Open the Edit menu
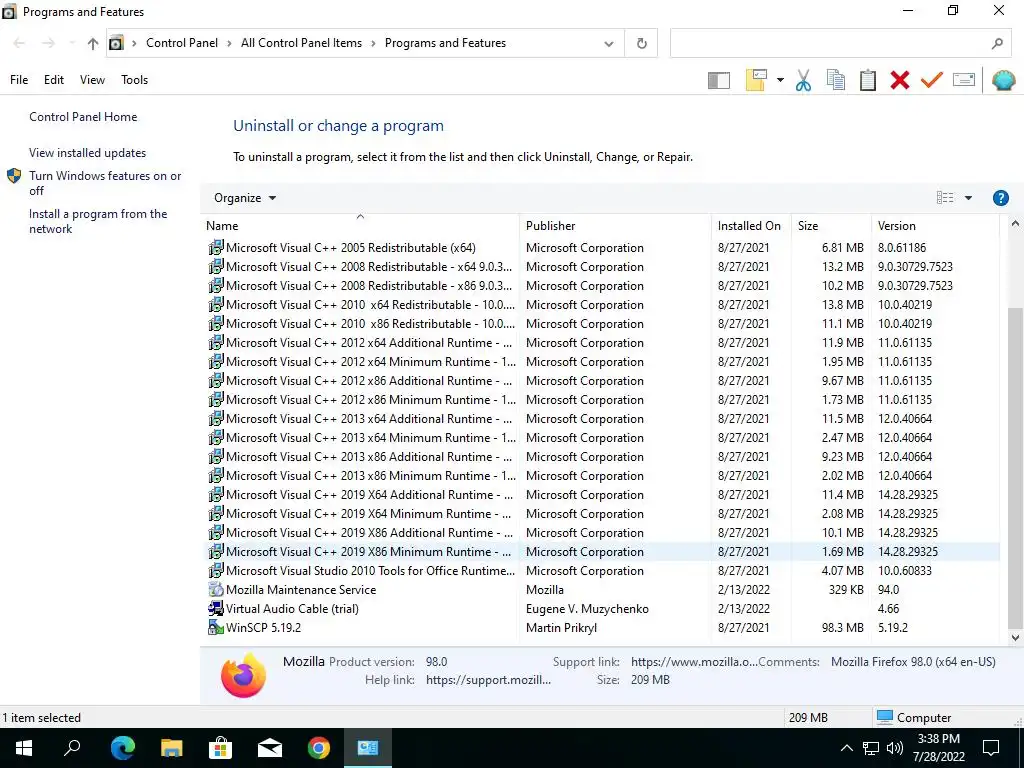 pyautogui.click(x=54, y=80)
